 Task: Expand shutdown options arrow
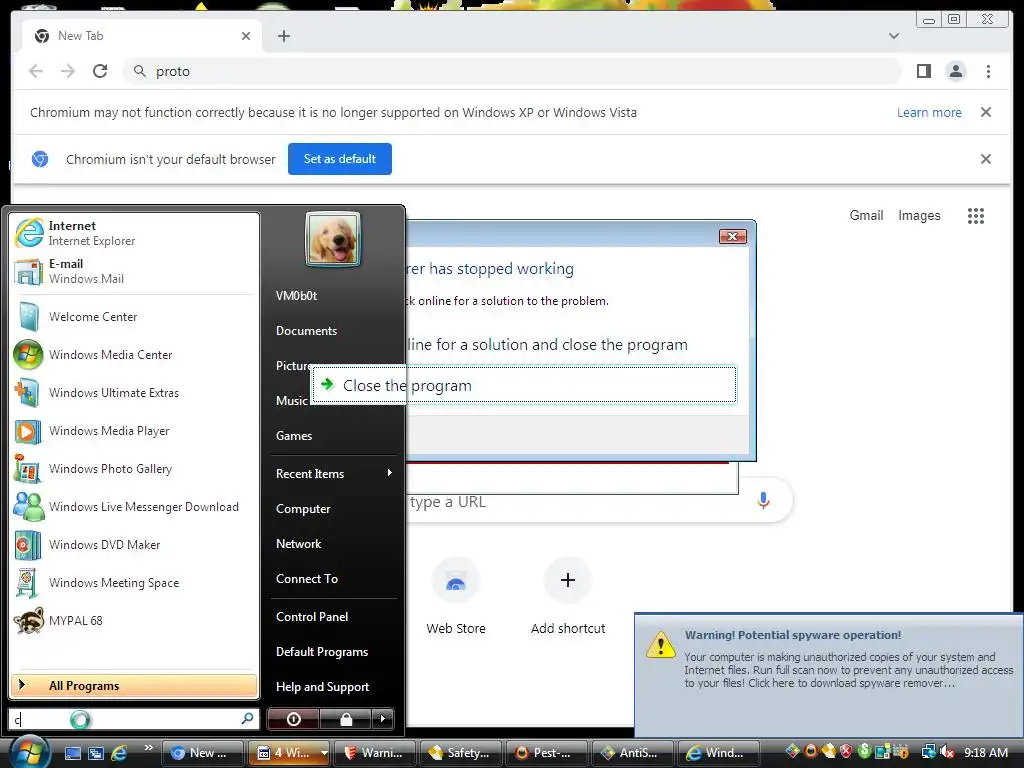383,719
